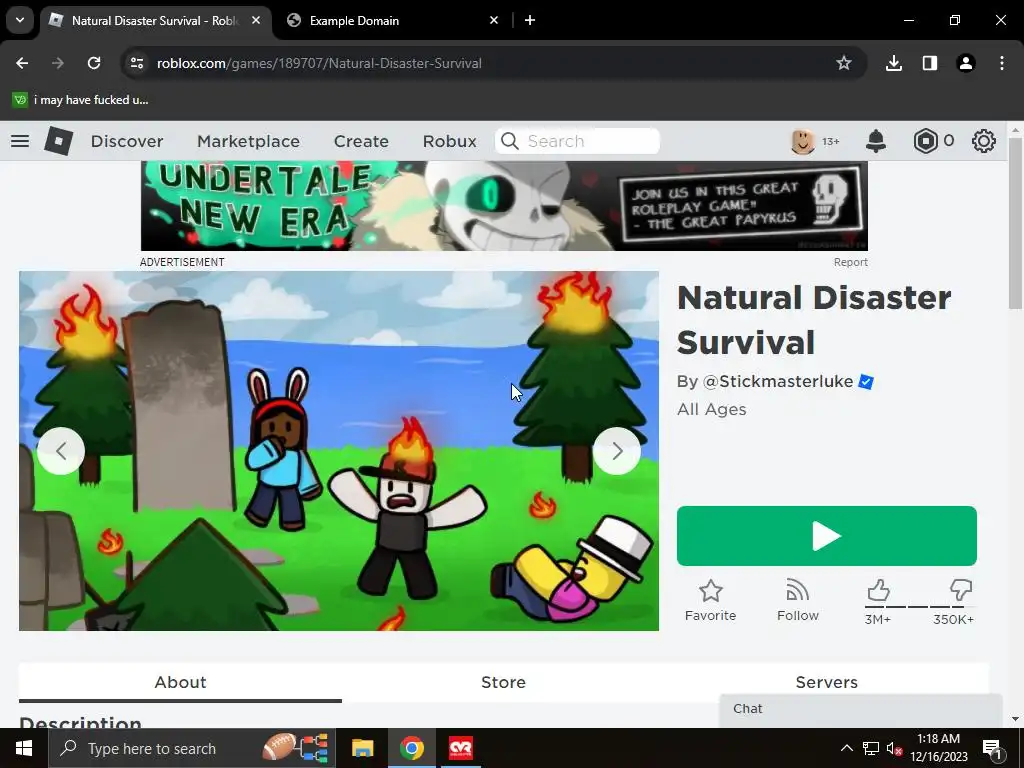This screenshot has width=1024, height=768.
Task: Open the tab search dropdown arrow
Action: (20, 20)
